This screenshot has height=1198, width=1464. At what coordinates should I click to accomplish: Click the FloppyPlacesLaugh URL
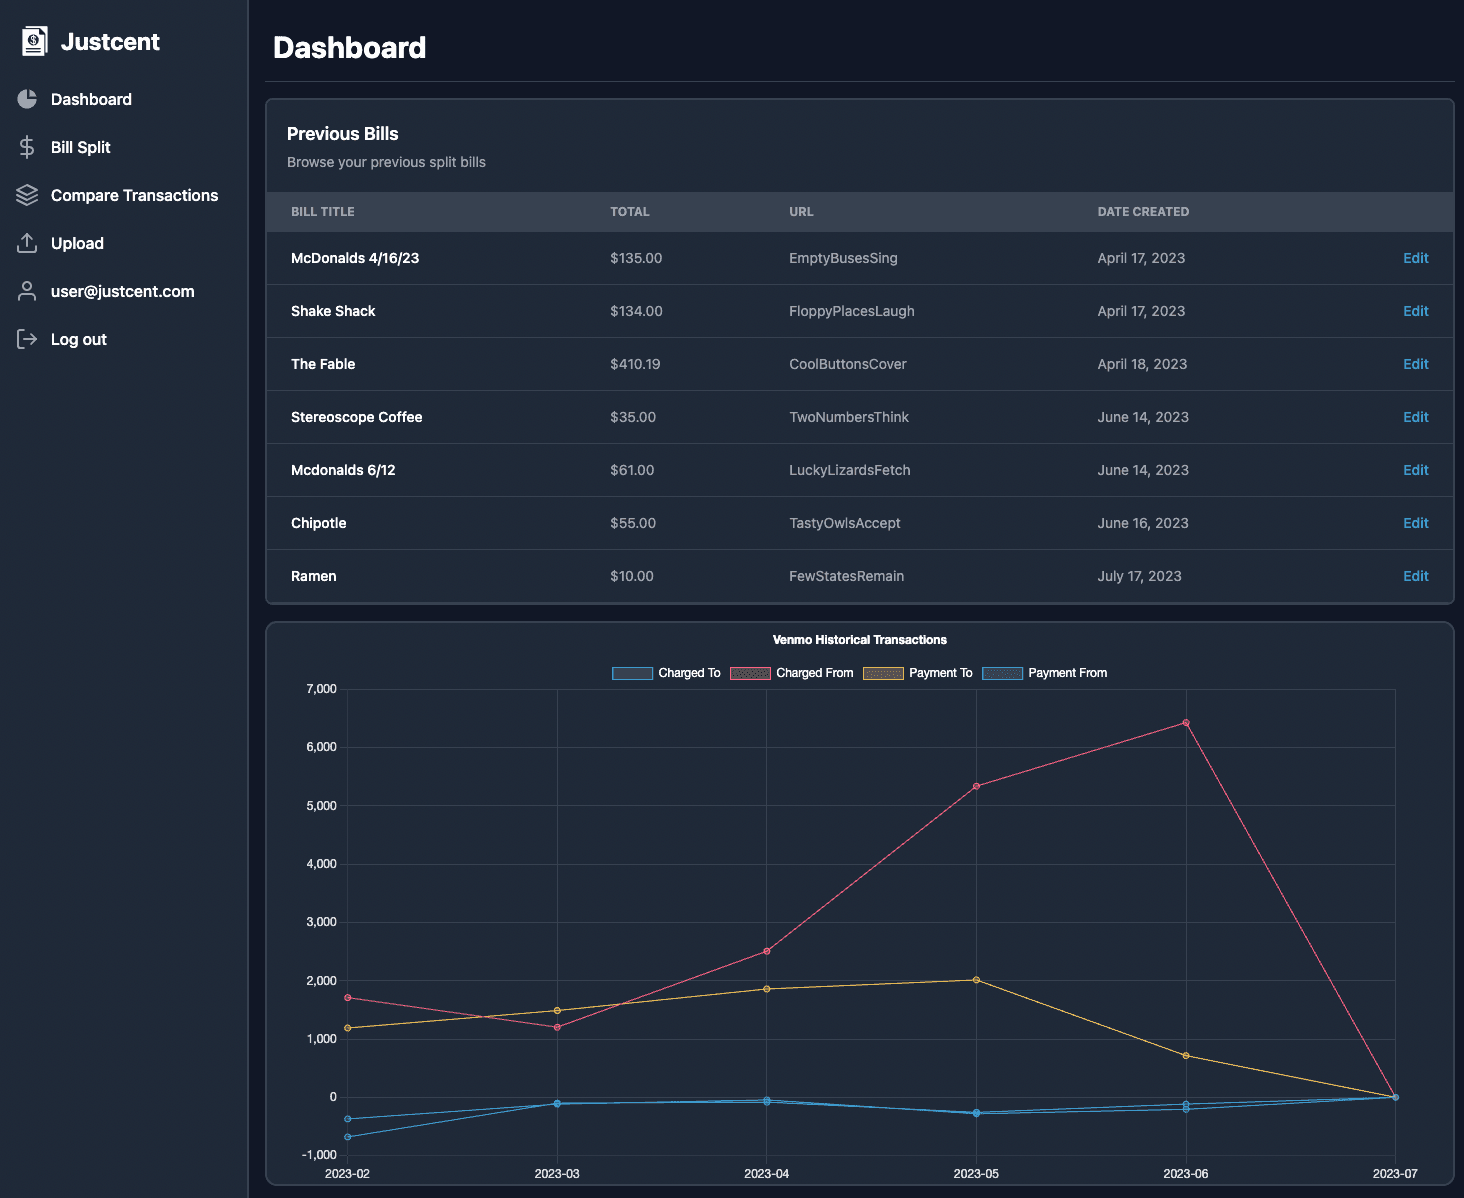pyautogui.click(x=852, y=311)
